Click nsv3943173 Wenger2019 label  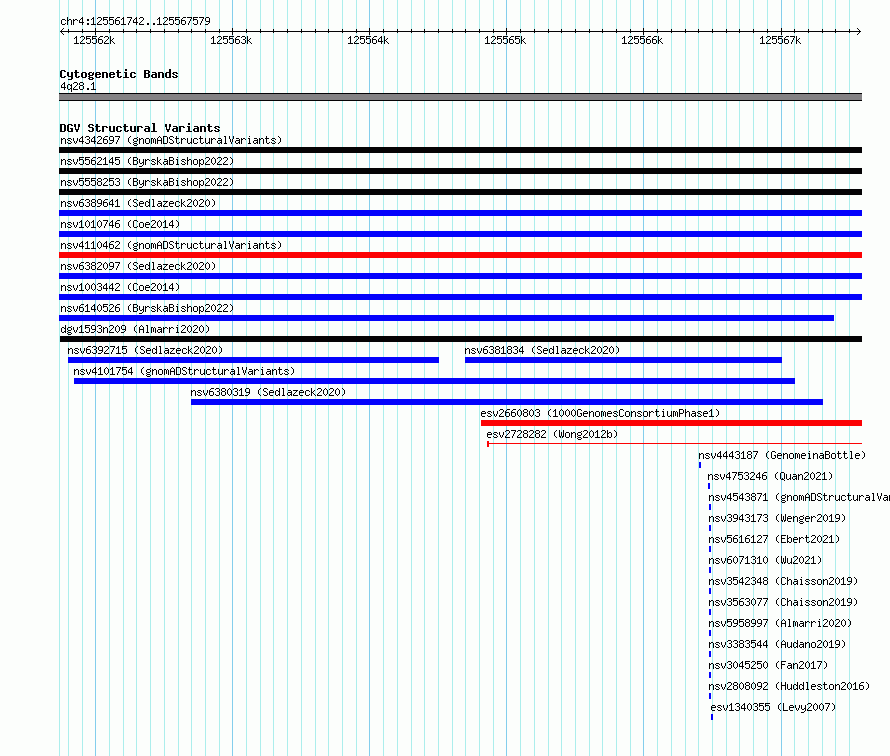(777, 518)
